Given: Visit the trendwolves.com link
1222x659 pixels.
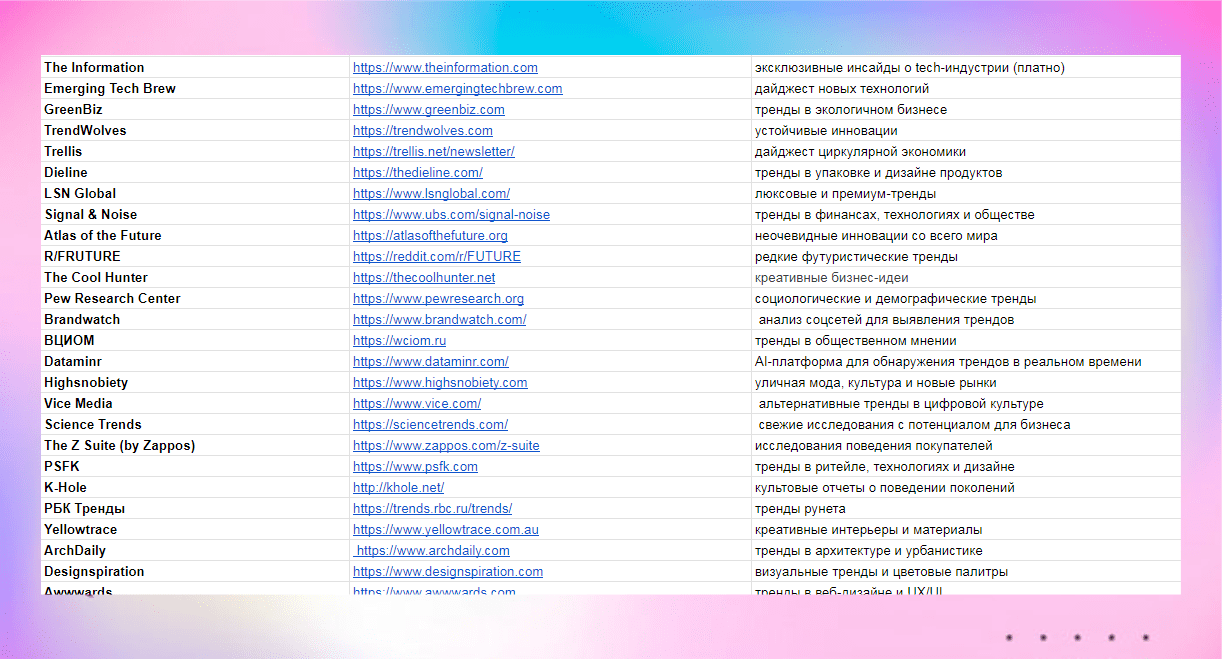Looking at the screenshot, I should pyautogui.click(x=422, y=131).
